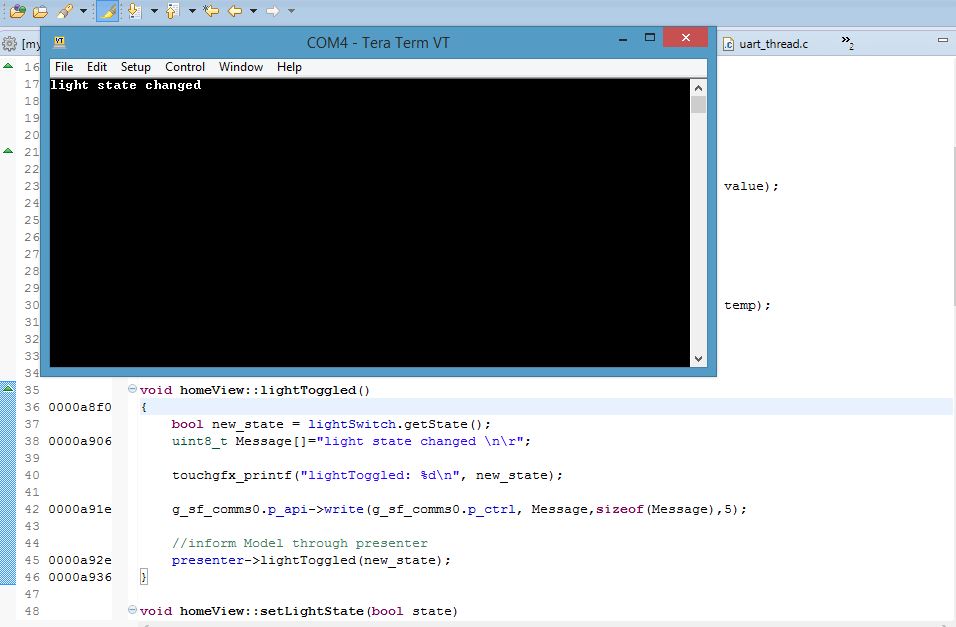This screenshot has height=627, width=956.
Task: Click address 0000a936 in the gutter
Action: pos(80,577)
